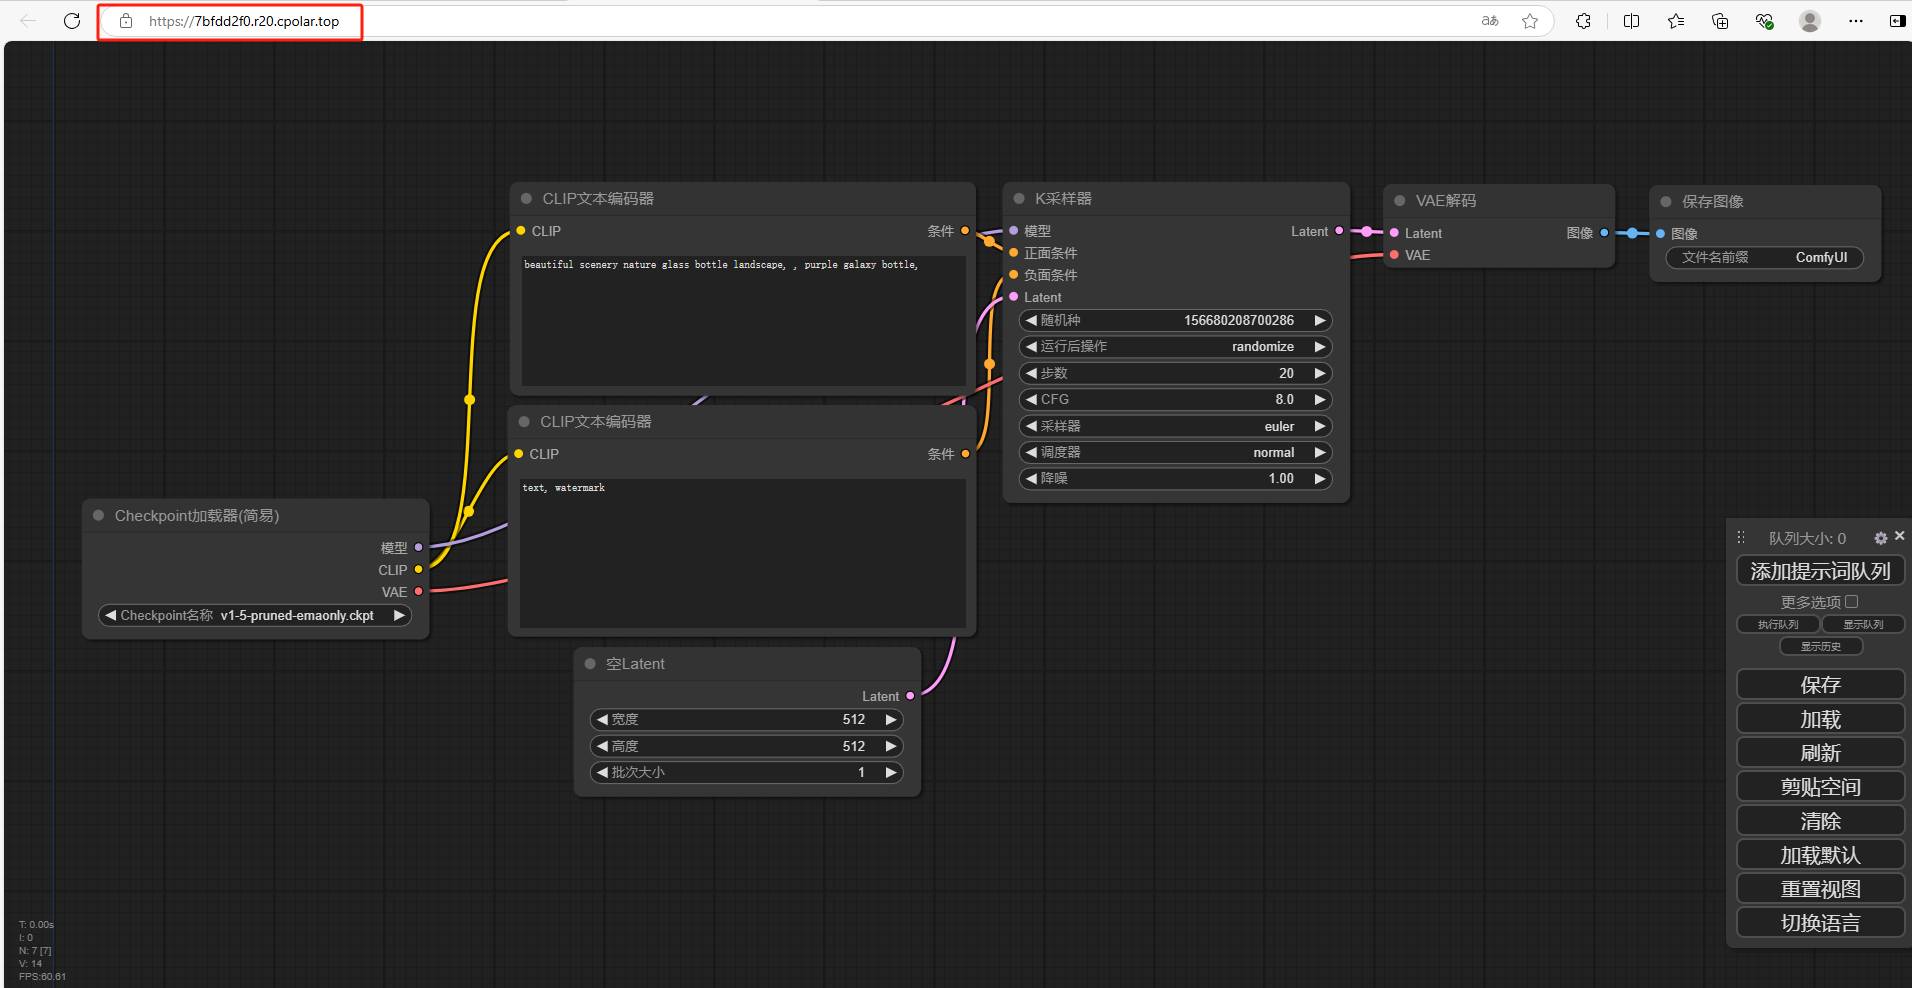Viewport: 1912px width, 988px height.
Task: Select next 采样器 with right arrow
Action: pyautogui.click(x=1320, y=426)
